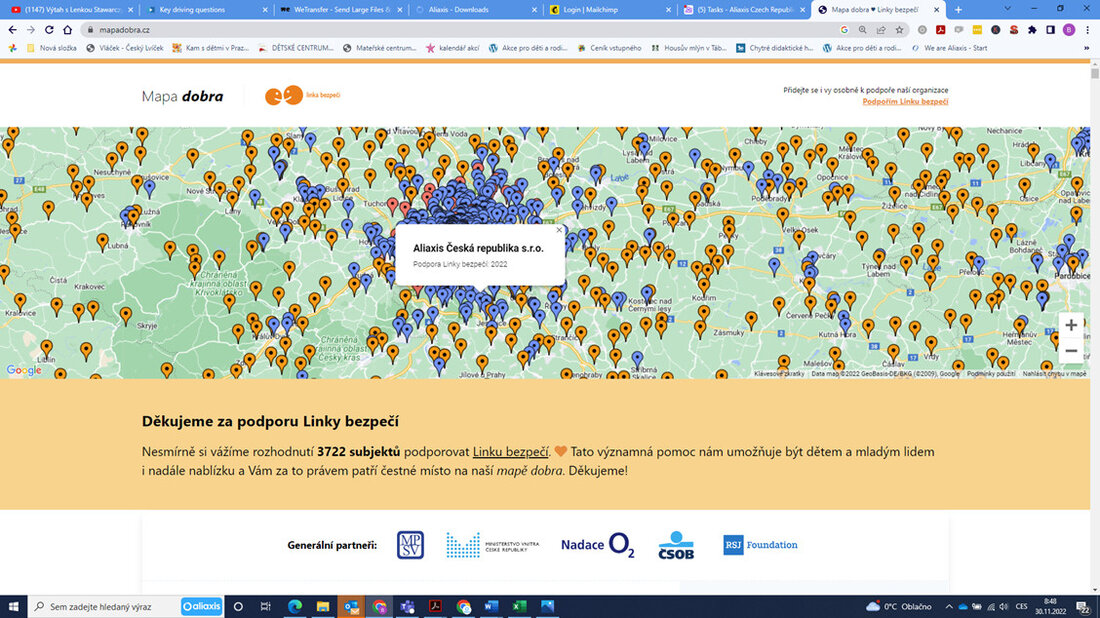Switch to the Tasks - Aliaxis Czech Republic tab
This screenshot has width=1100, height=618.
pyautogui.click(x=744, y=10)
